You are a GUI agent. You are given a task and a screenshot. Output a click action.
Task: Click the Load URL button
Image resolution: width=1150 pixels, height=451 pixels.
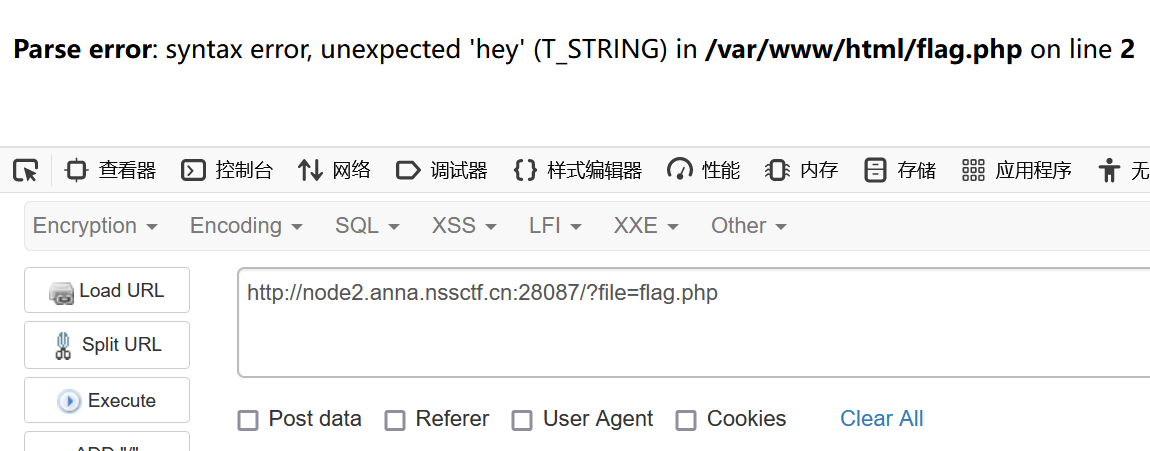(107, 290)
